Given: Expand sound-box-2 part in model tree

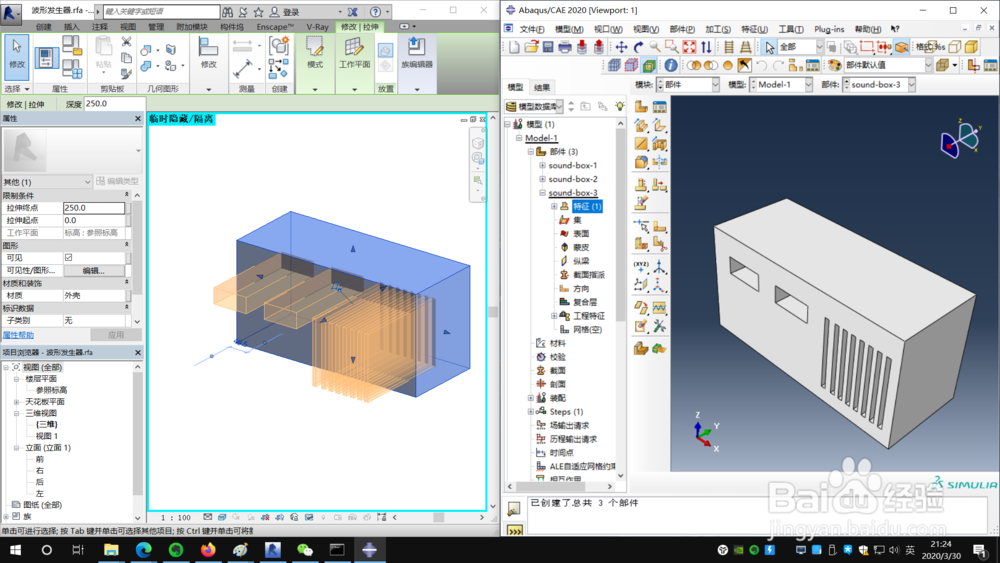Looking at the screenshot, I should click(543, 179).
